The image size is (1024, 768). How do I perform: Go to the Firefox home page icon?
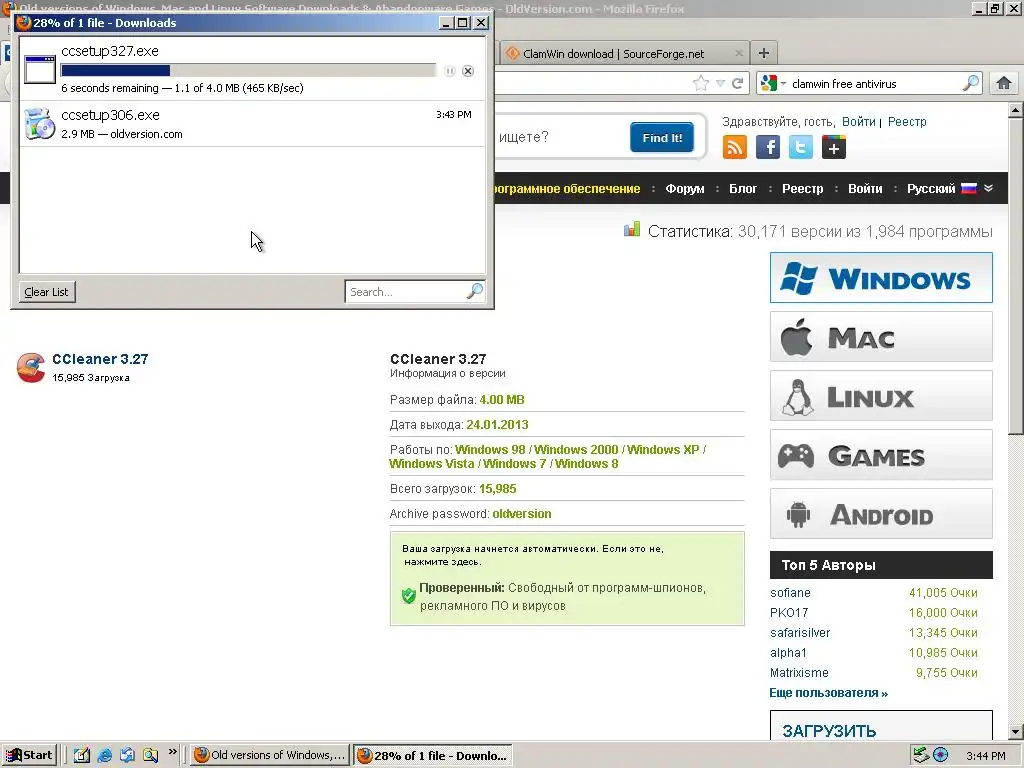point(1004,83)
